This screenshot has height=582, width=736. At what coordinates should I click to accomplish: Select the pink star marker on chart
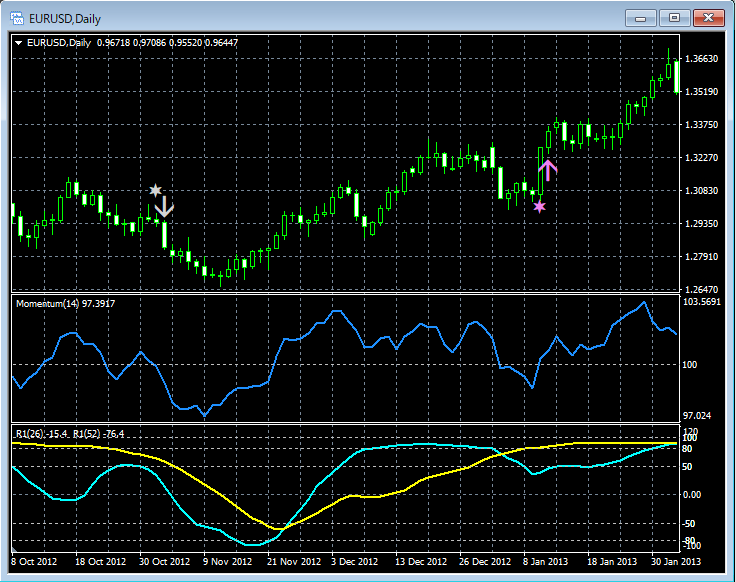[x=540, y=207]
